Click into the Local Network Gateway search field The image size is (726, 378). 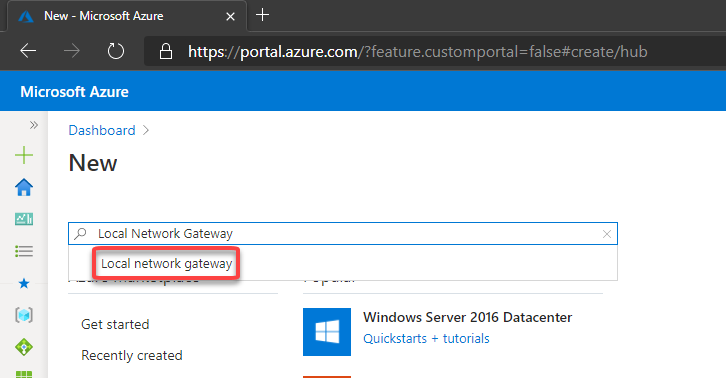point(343,233)
